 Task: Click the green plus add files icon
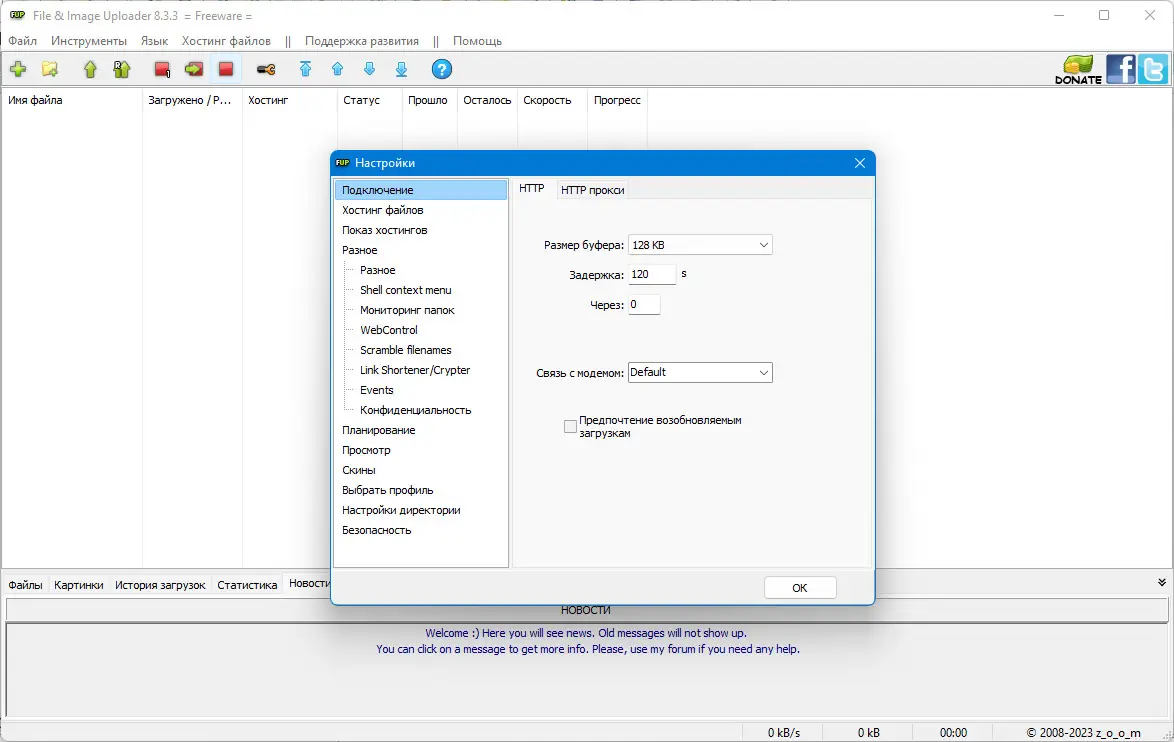[18, 70]
